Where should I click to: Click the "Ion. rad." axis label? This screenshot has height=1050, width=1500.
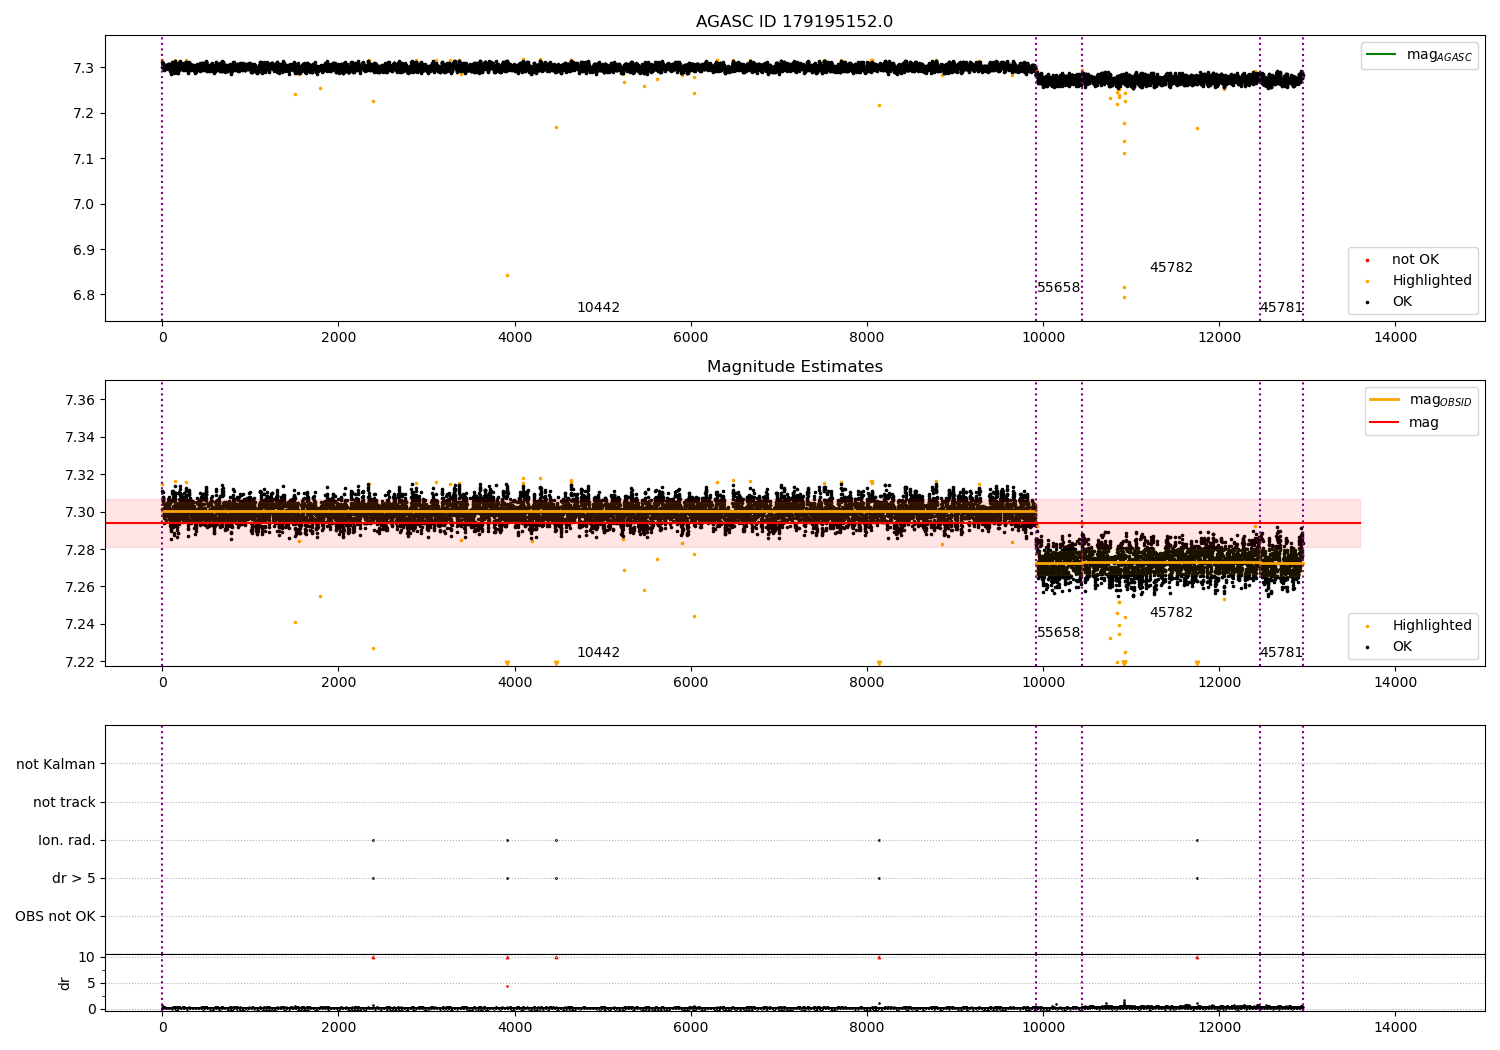point(67,841)
